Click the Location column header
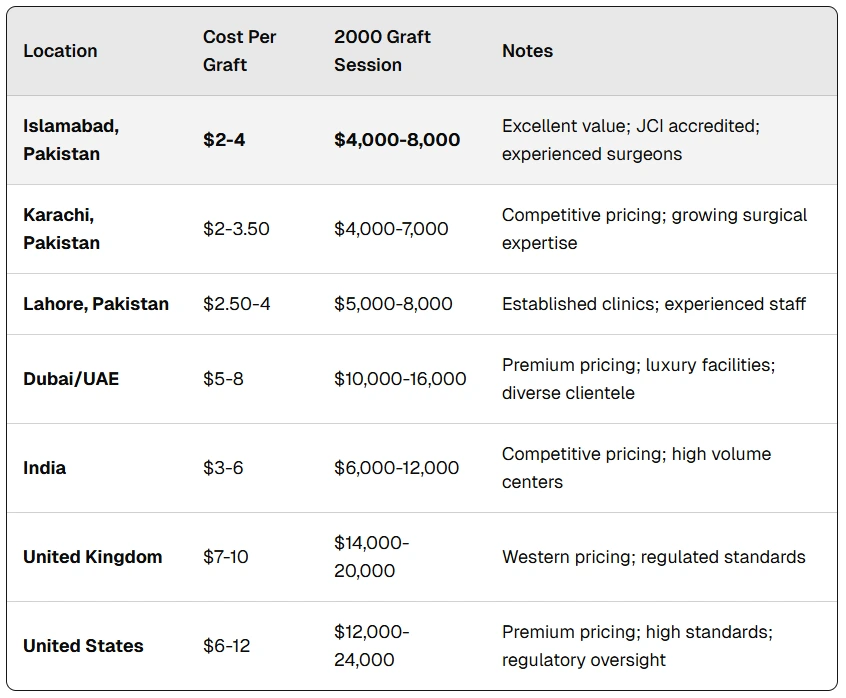This screenshot has height=698, width=846. [x=60, y=51]
